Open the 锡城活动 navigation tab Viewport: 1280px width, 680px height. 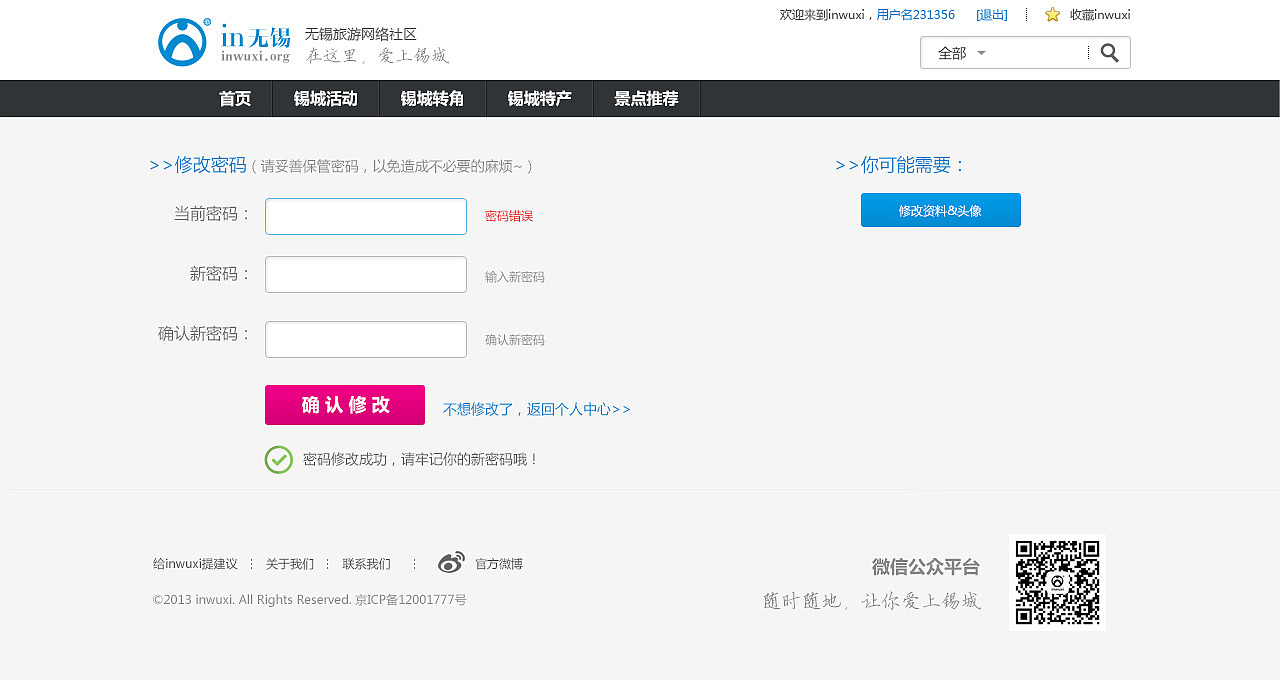tap(326, 98)
